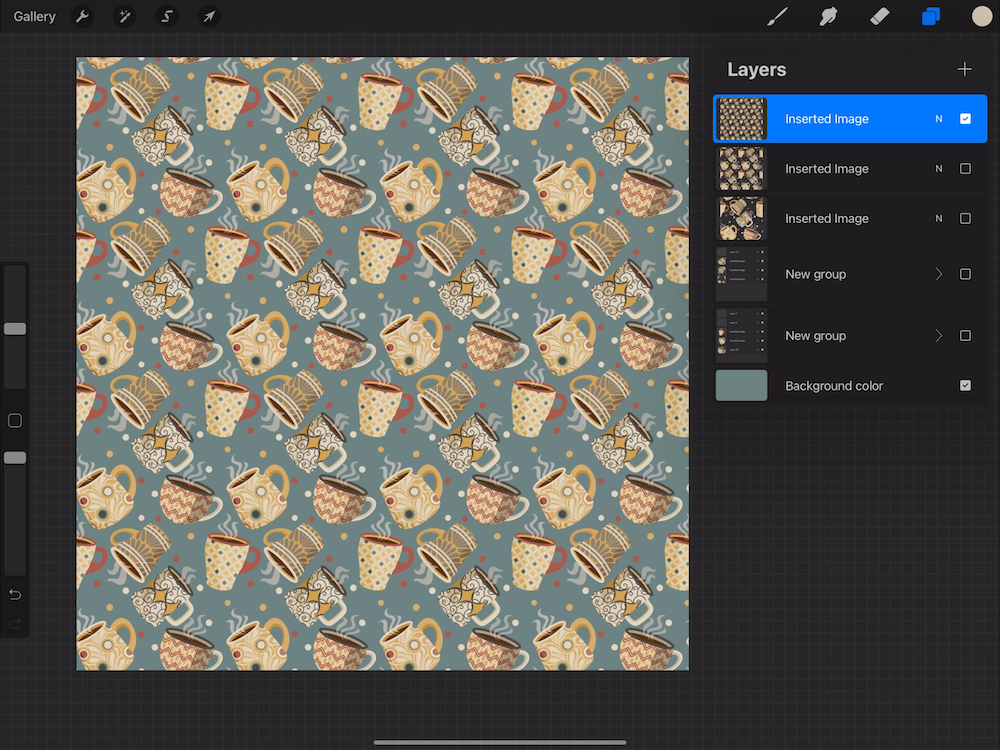The width and height of the screenshot is (1000, 750).
Task: Show the second Inserted Image layer
Action: click(x=965, y=169)
